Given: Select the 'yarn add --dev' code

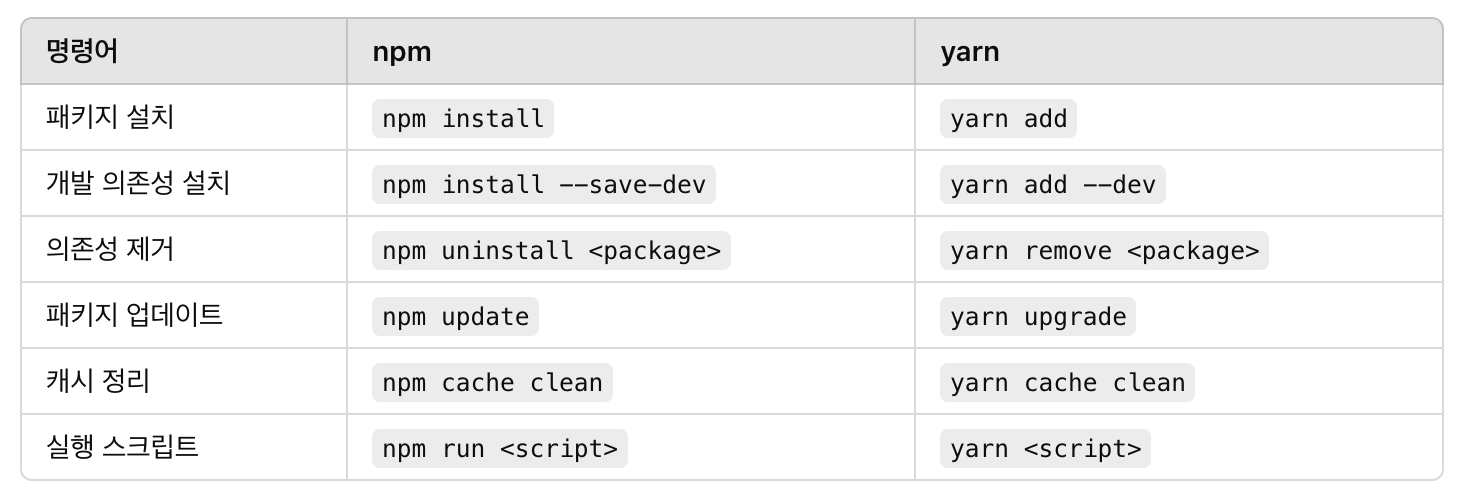Looking at the screenshot, I should (x=1052, y=185).
